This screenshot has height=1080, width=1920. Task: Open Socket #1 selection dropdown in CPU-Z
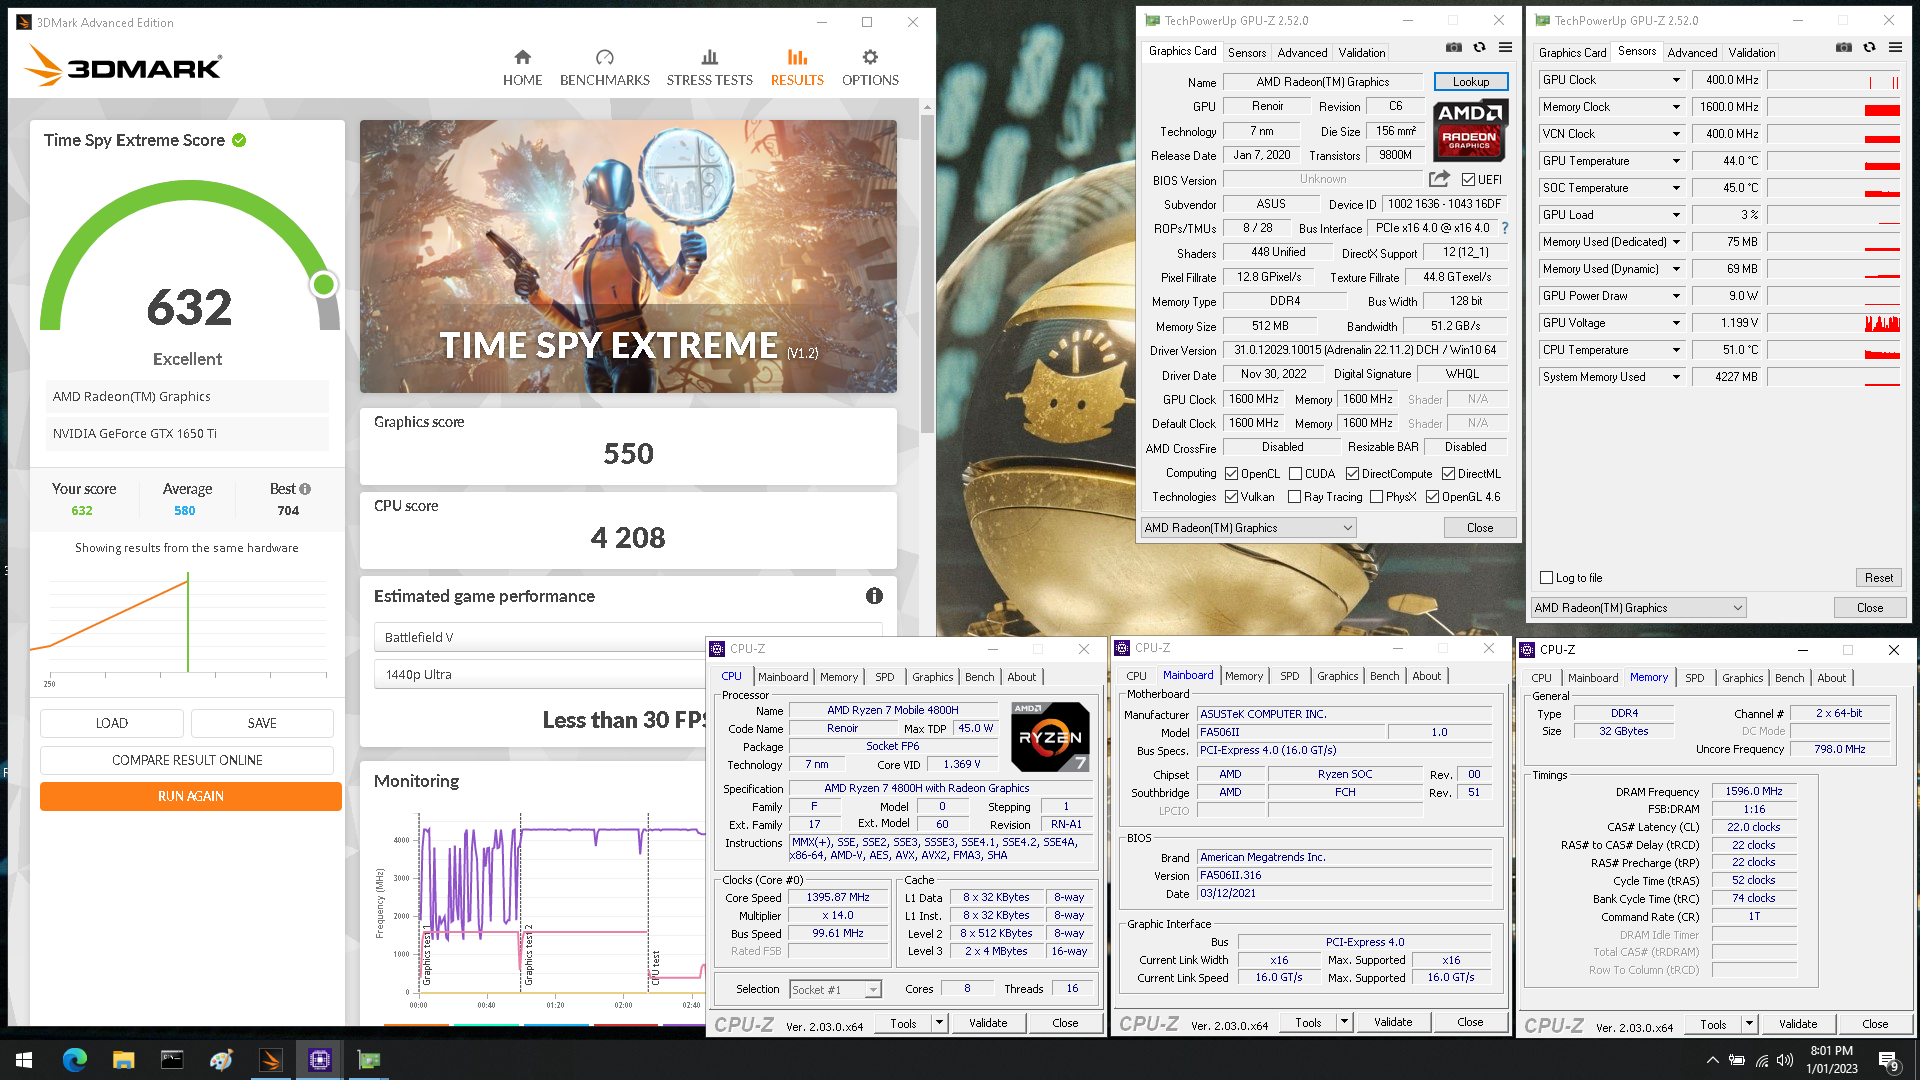pyautogui.click(x=834, y=990)
